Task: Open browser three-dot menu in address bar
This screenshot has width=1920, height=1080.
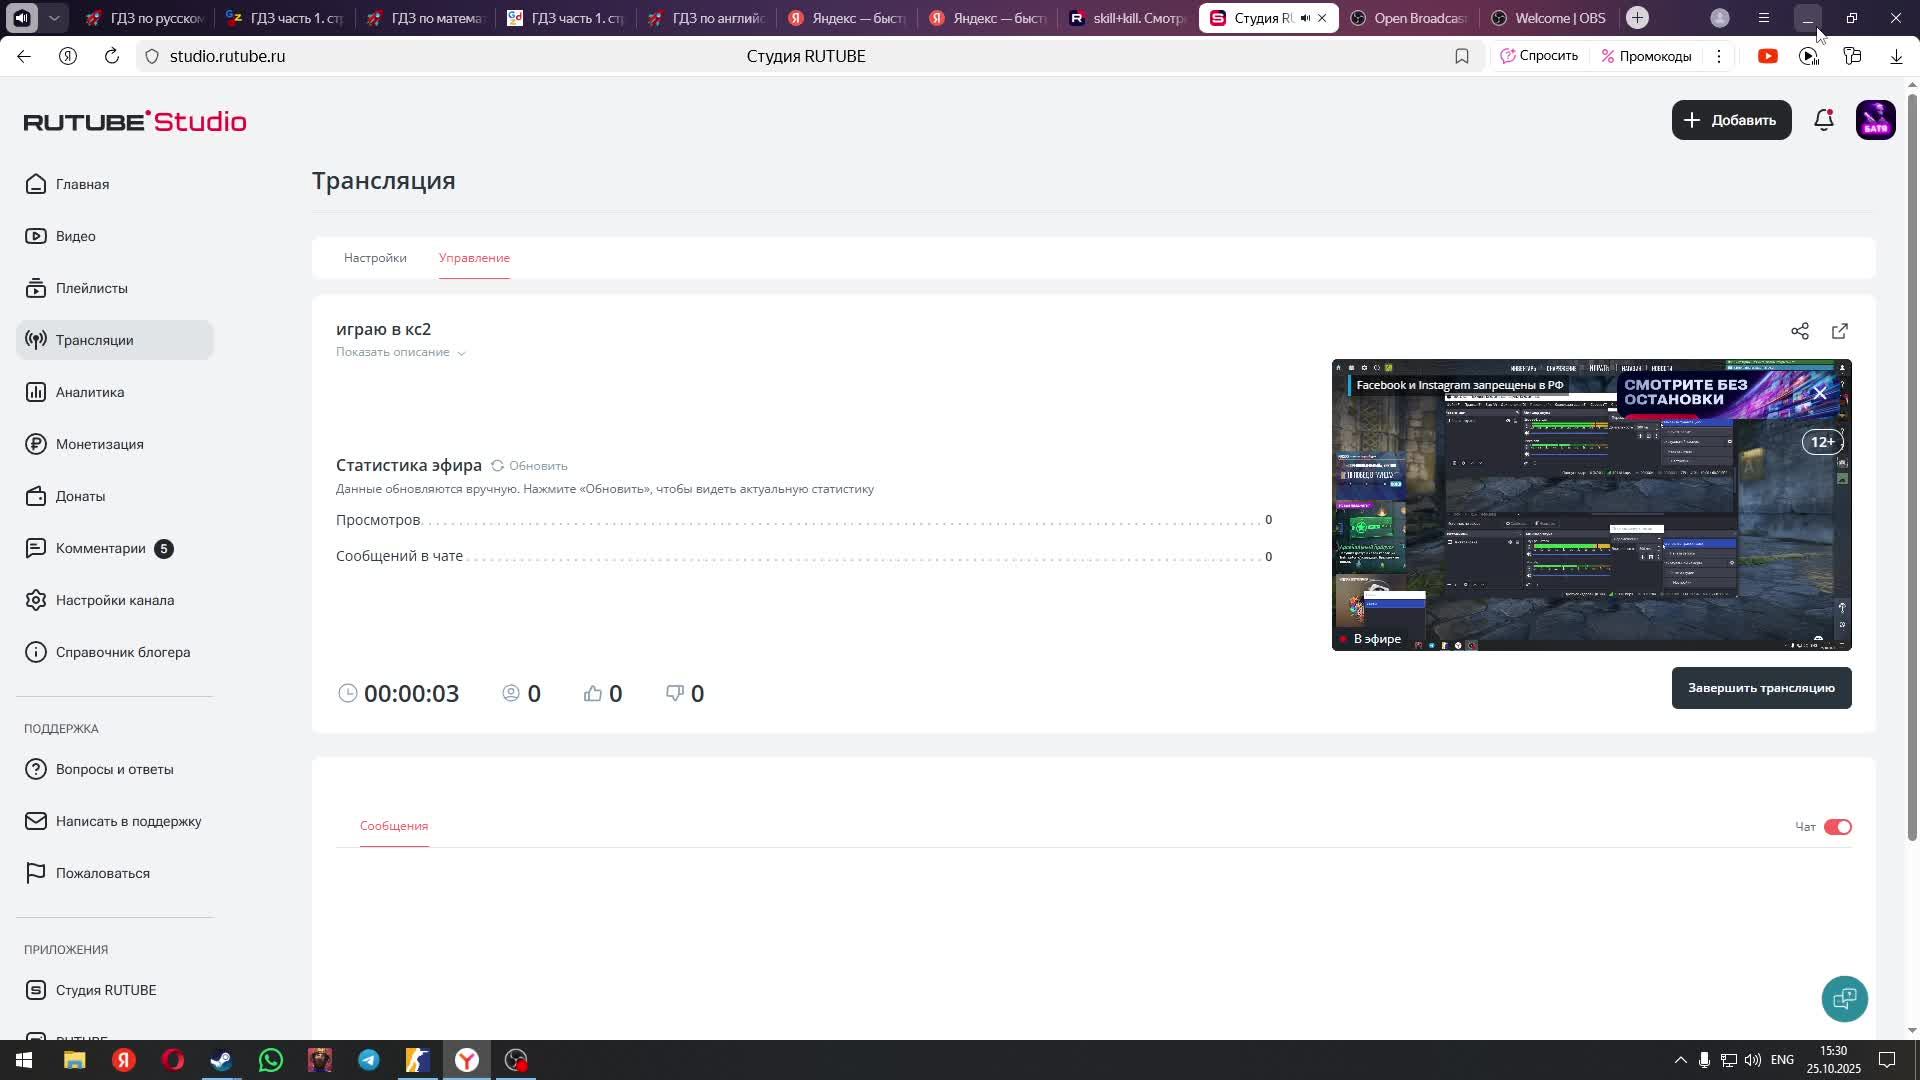Action: (x=1719, y=56)
